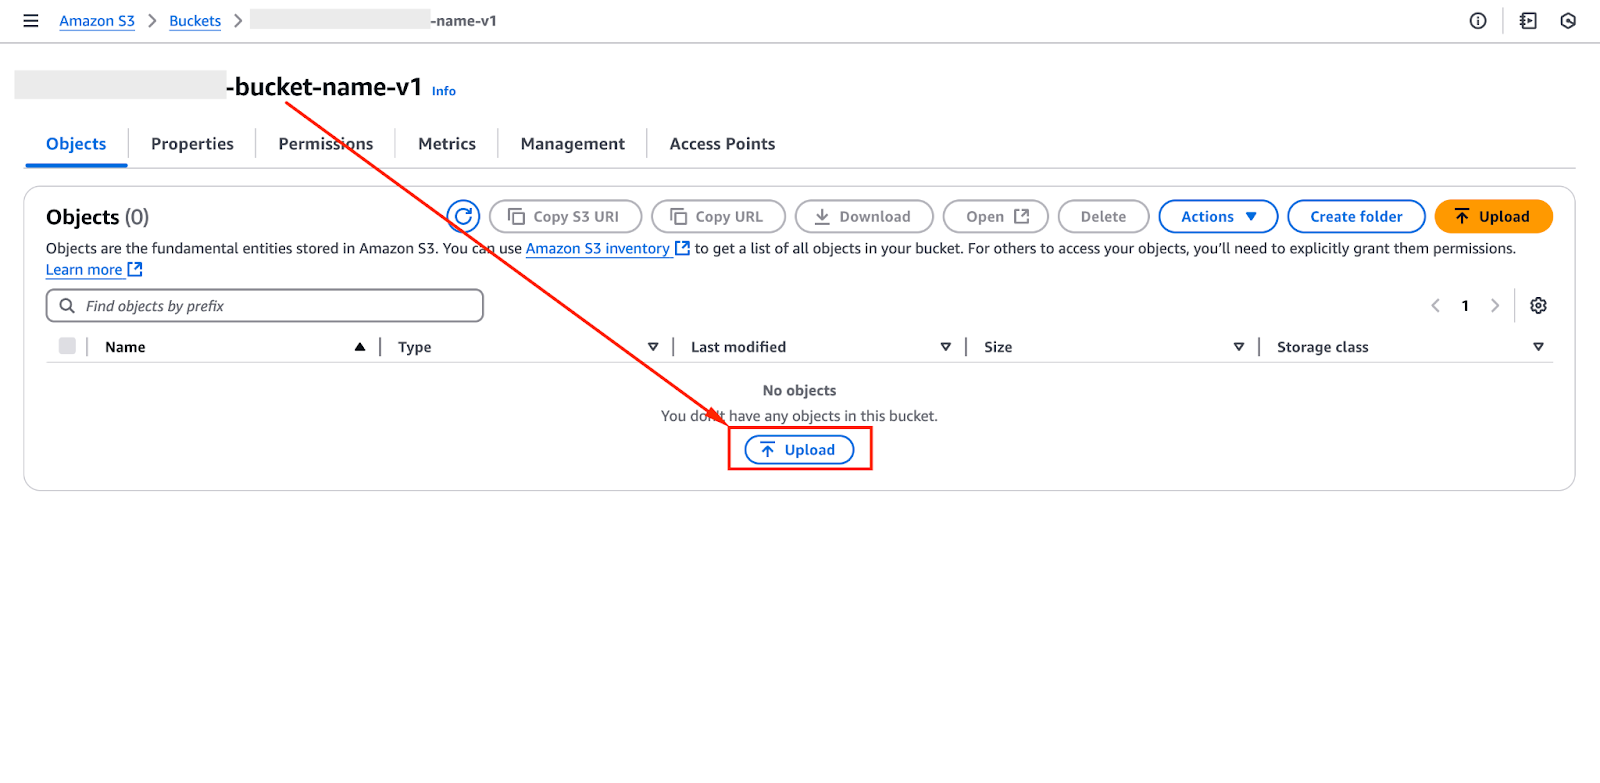Sort by Name ascending arrow
This screenshot has width=1600, height=783.
click(360, 347)
